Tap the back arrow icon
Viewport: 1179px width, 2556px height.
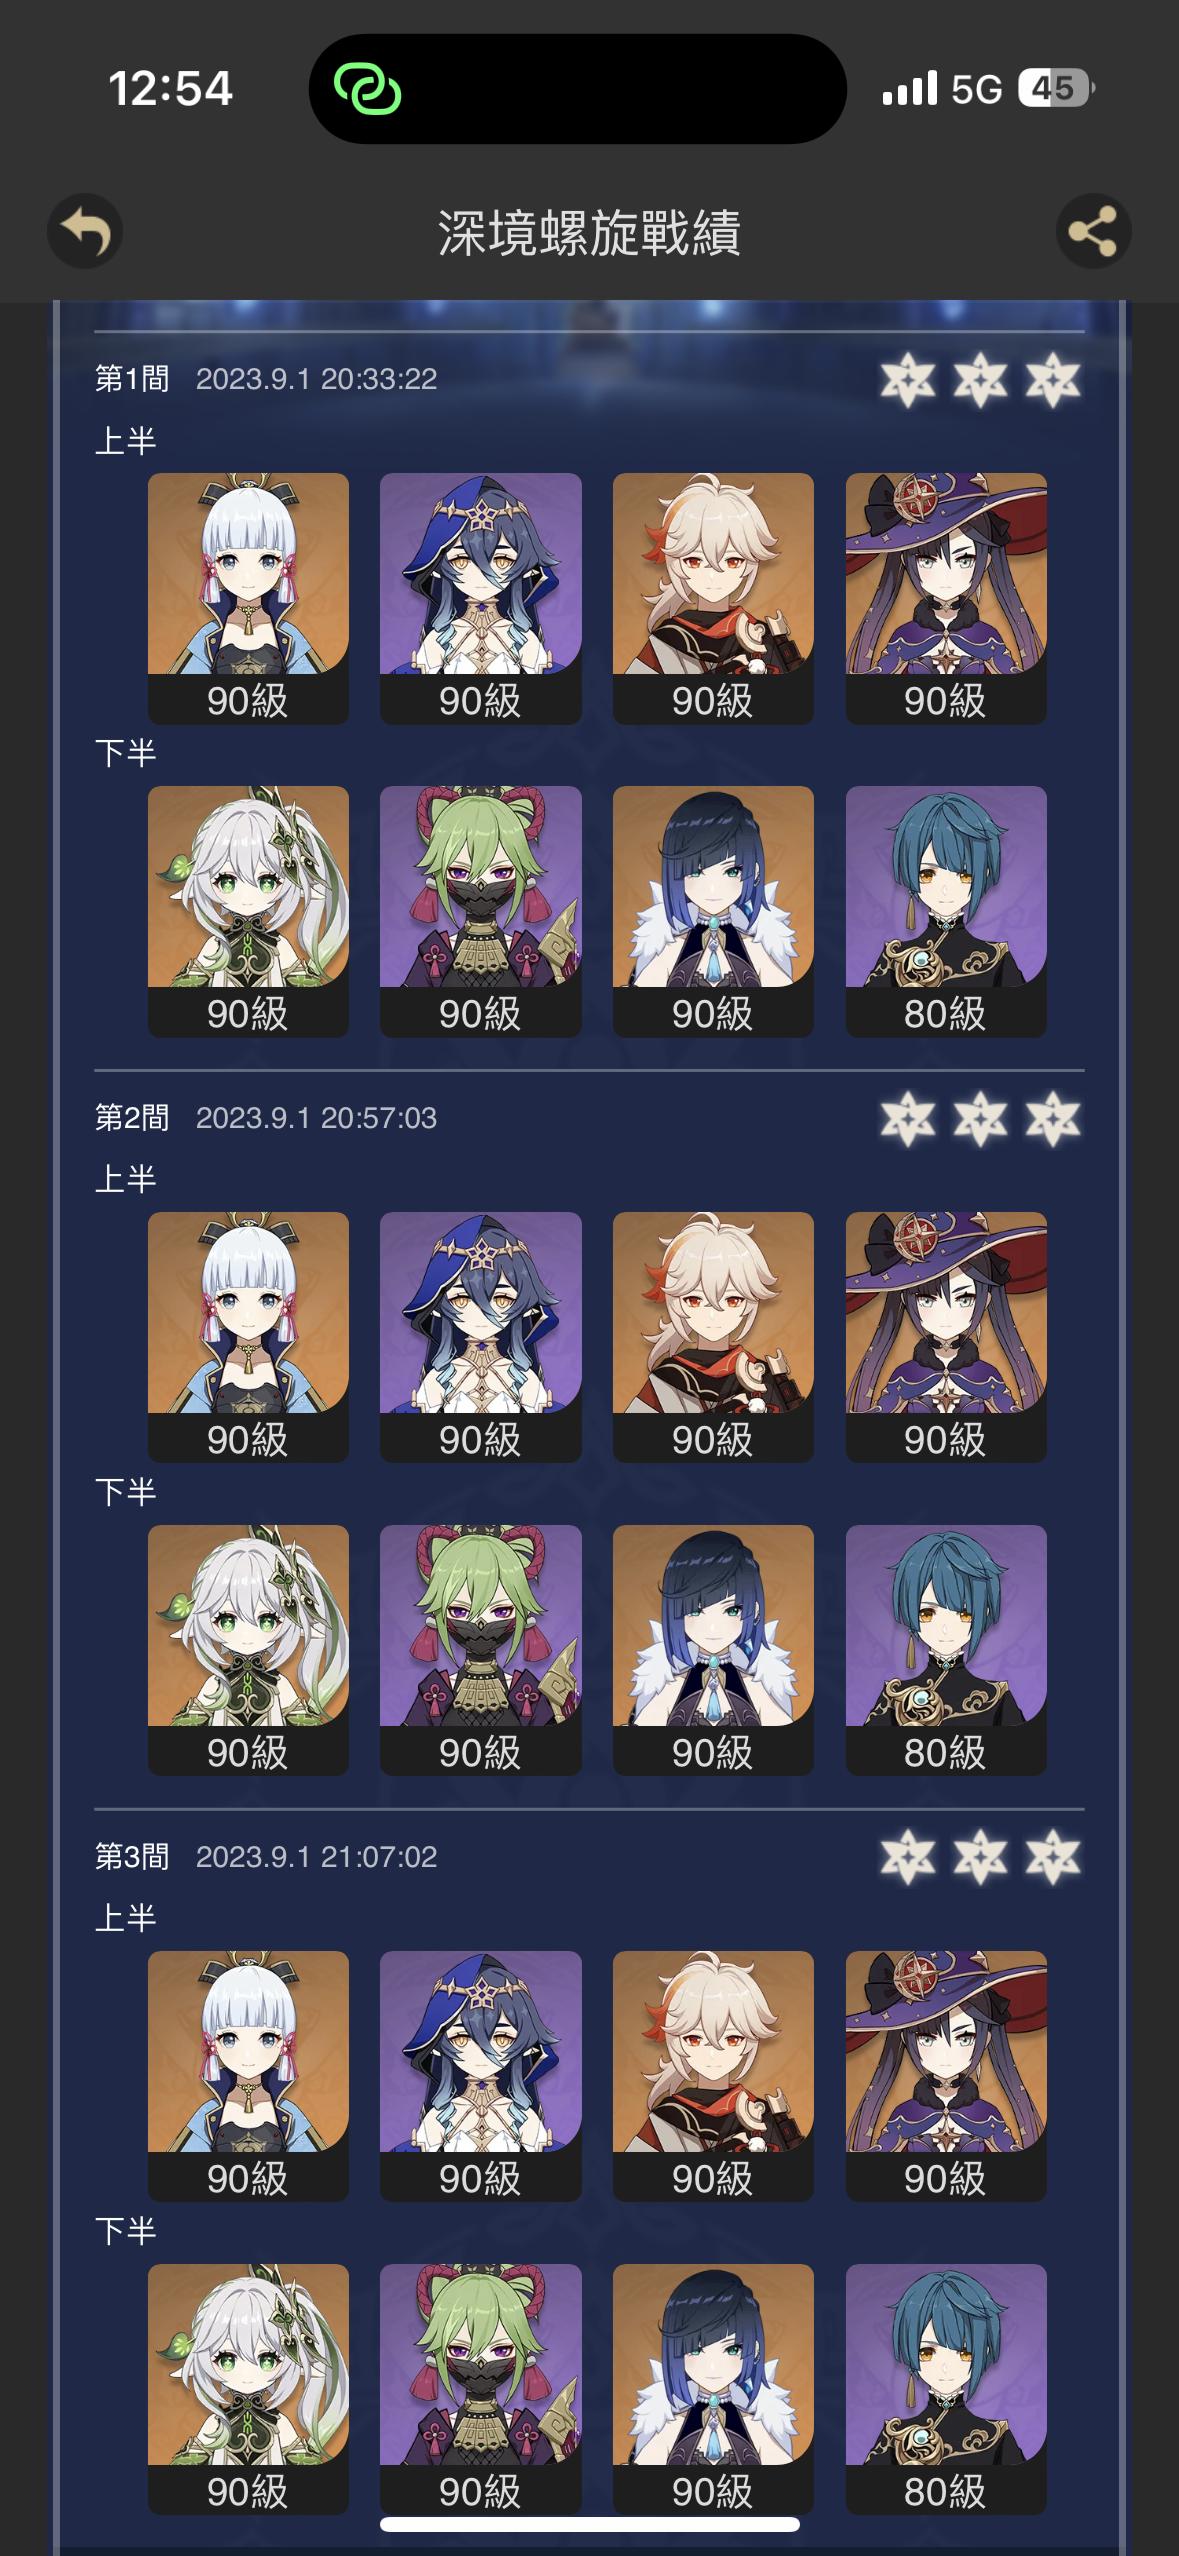pos(85,231)
